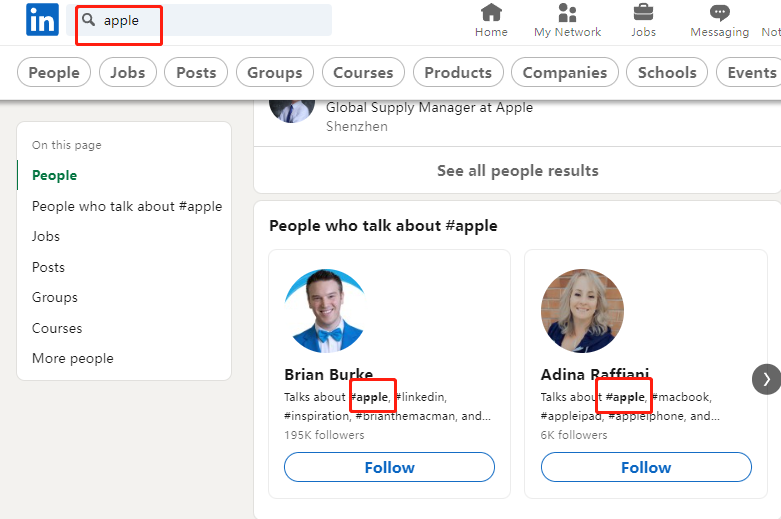Screen dimensions: 781x519
Task: Click "See all people results" link
Action: [x=518, y=170]
